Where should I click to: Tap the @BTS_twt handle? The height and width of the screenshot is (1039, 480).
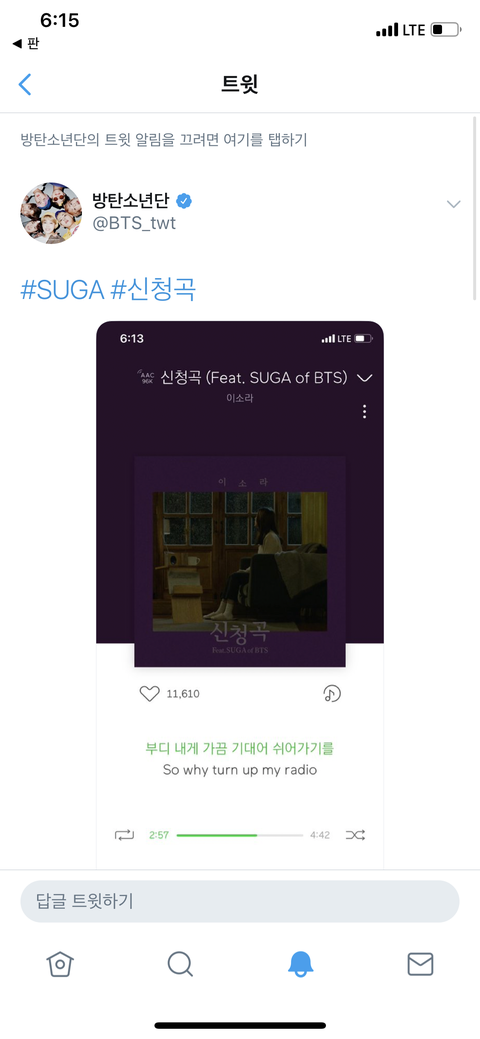click(x=134, y=223)
